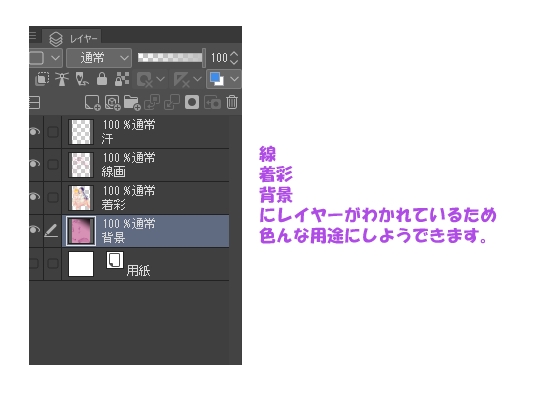Click the new vector layer icon
The width and height of the screenshot is (560, 420).
click(112, 103)
